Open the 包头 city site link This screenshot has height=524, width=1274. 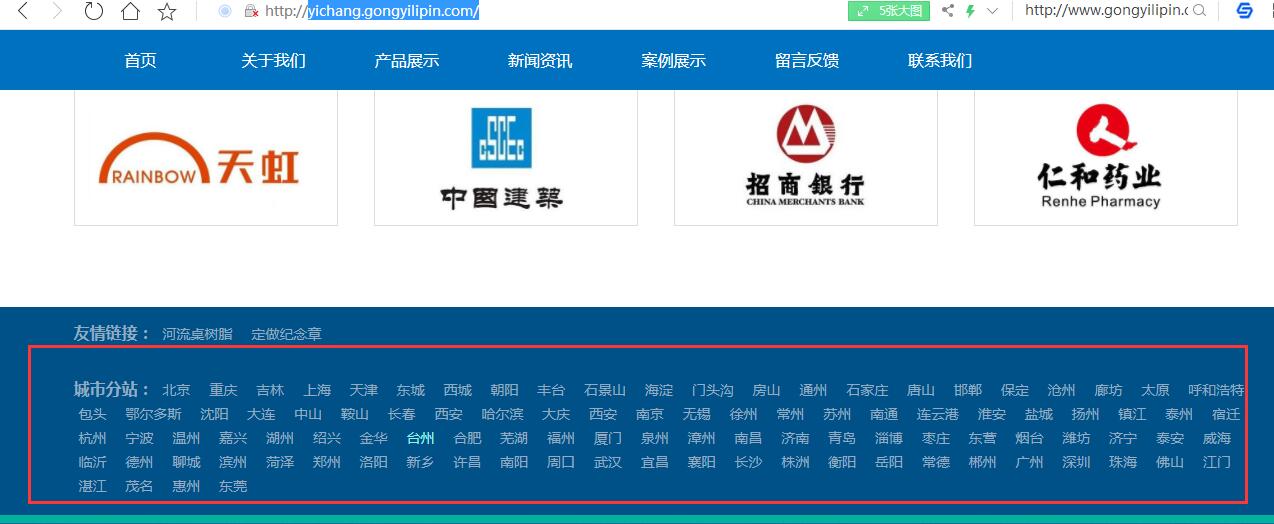pyautogui.click(x=92, y=414)
